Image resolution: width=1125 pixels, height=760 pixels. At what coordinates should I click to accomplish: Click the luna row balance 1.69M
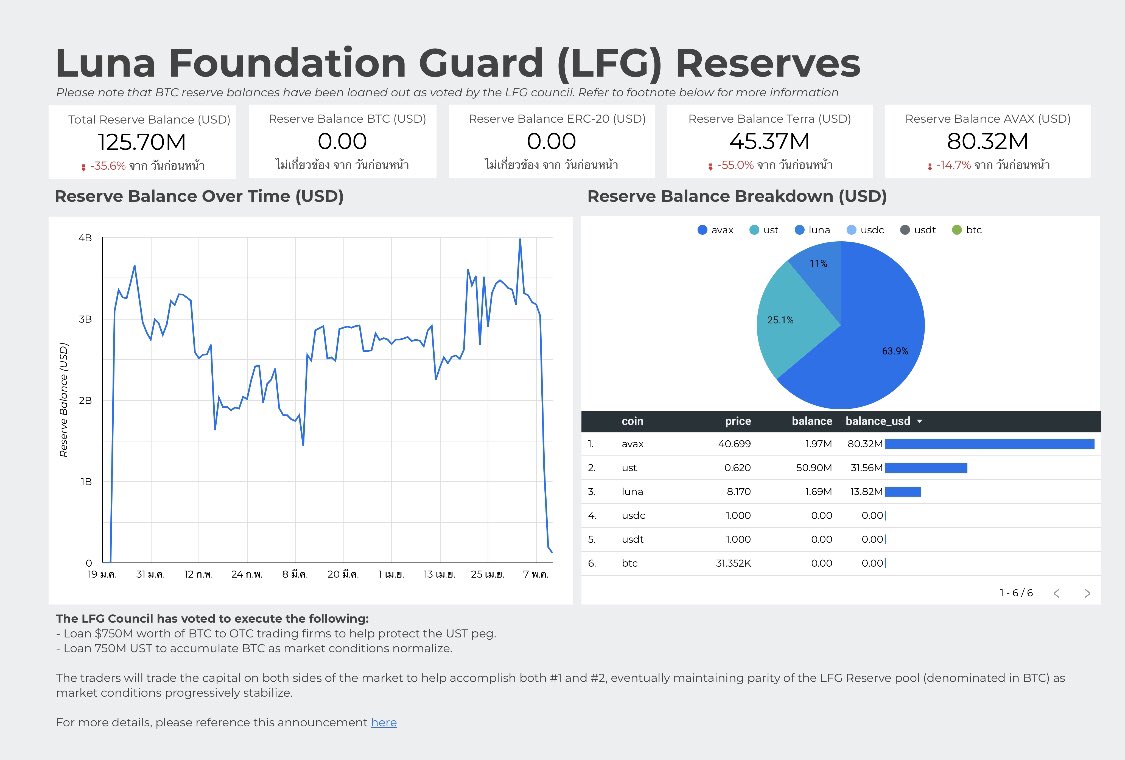click(x=818, y=492)
